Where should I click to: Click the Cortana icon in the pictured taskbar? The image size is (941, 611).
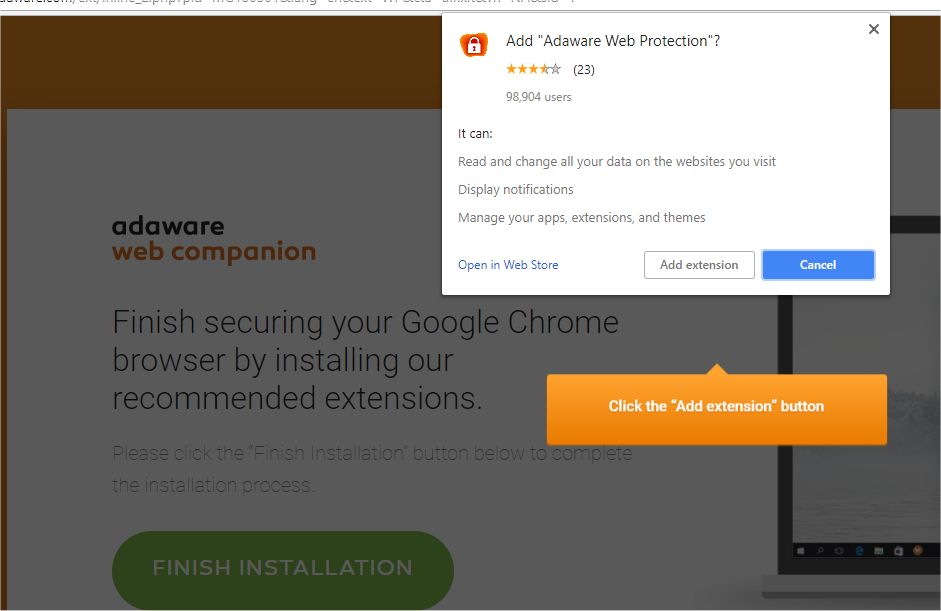(x=839, y=551)
